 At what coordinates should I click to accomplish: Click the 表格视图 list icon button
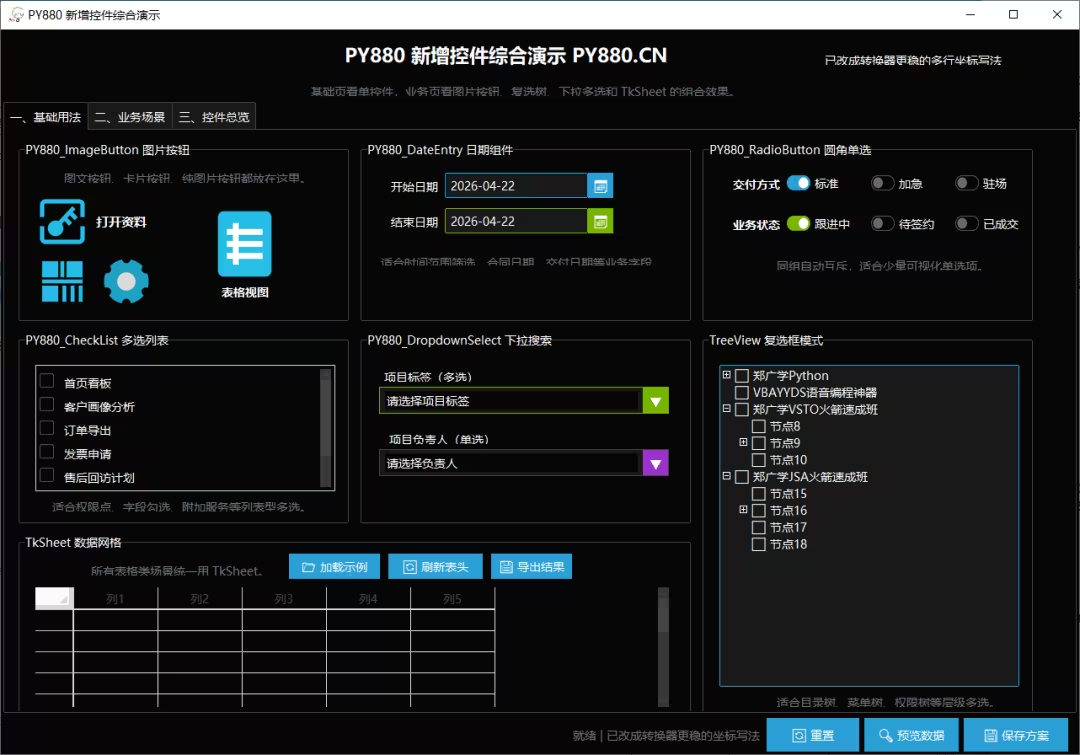pyautogui.click(x=245, y=244)
